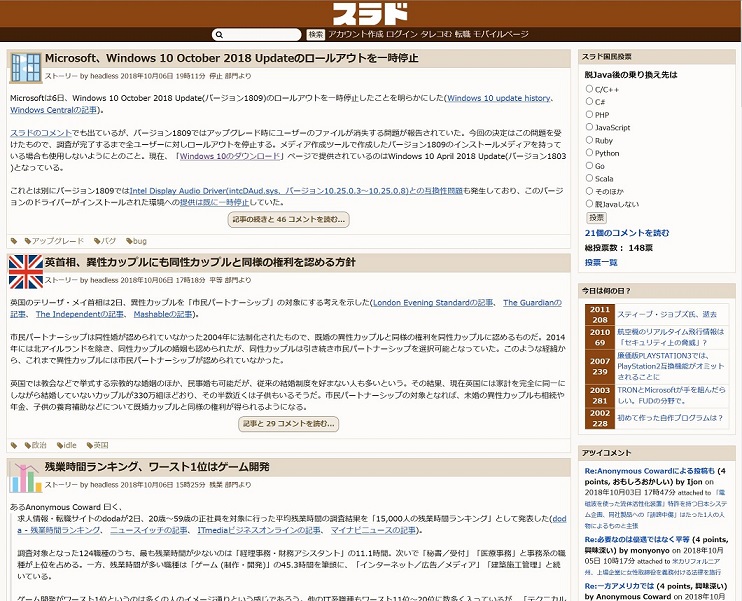Click the 英国 tag

(x=101, y=445)
